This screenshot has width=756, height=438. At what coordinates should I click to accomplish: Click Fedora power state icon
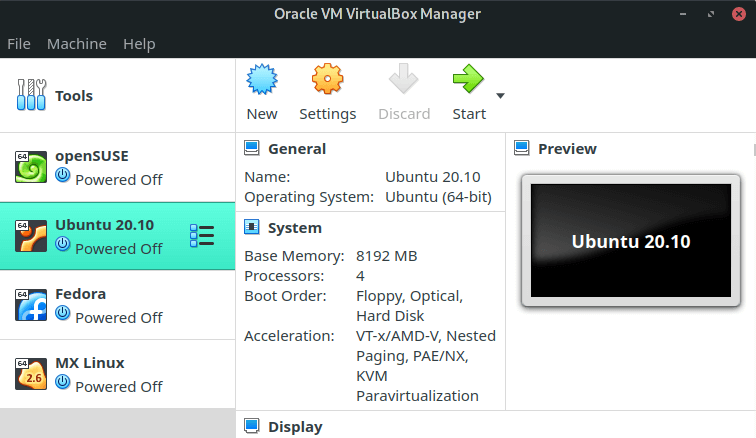click(63, 313)
